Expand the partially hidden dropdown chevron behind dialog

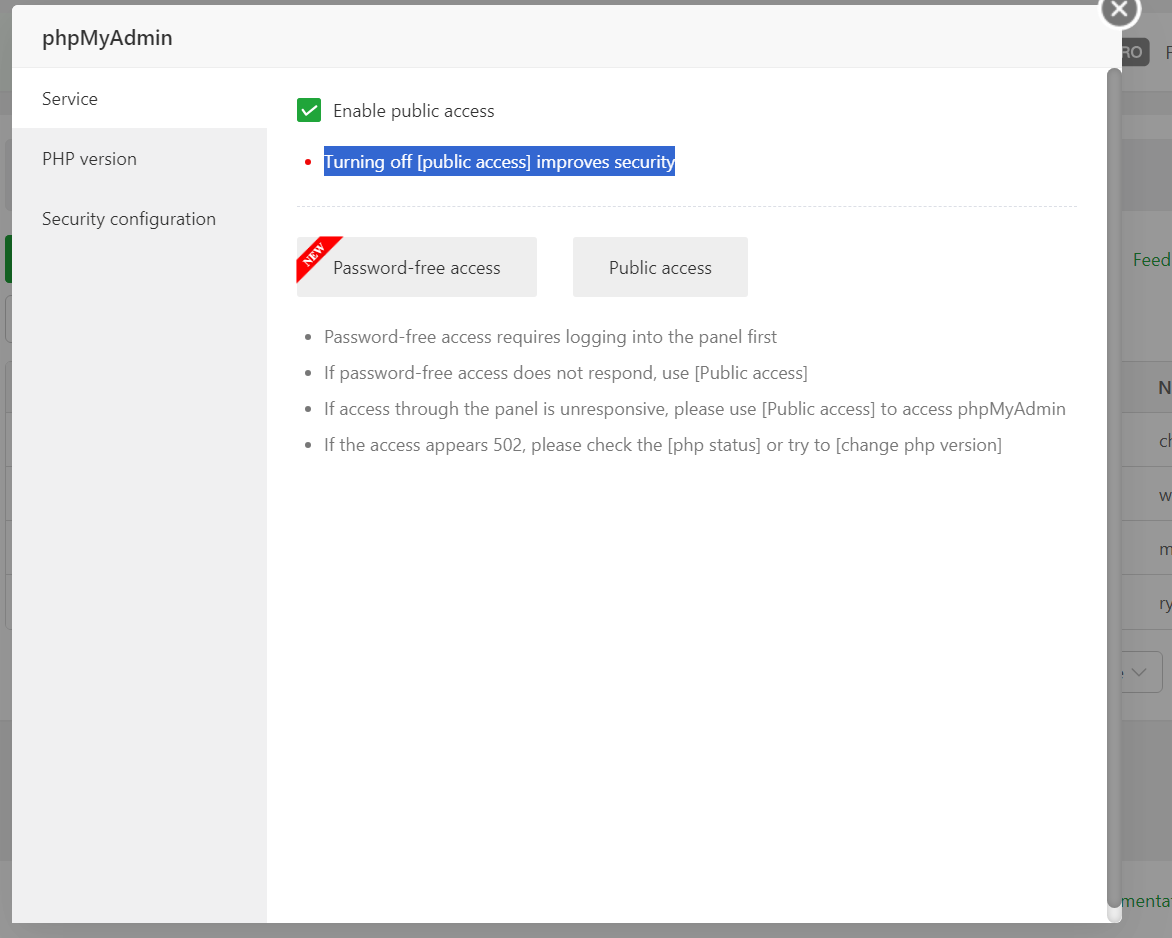[x=1140, y=672]
